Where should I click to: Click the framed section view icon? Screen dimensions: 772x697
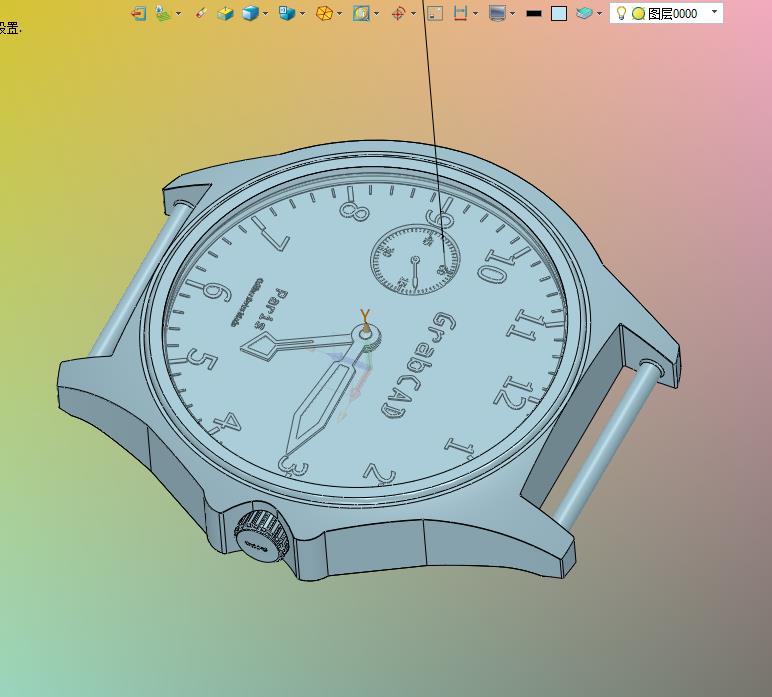point(361,13)
